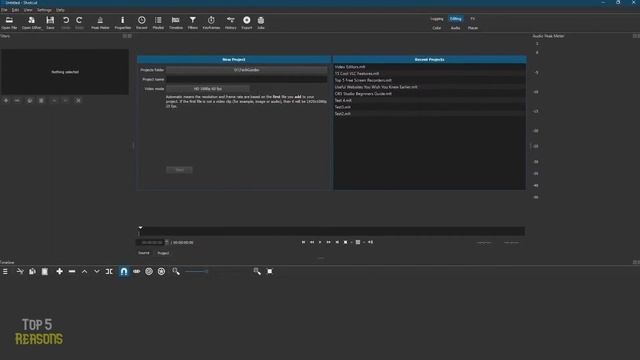Click the zoom timeline to fit icon

(270, 271)
